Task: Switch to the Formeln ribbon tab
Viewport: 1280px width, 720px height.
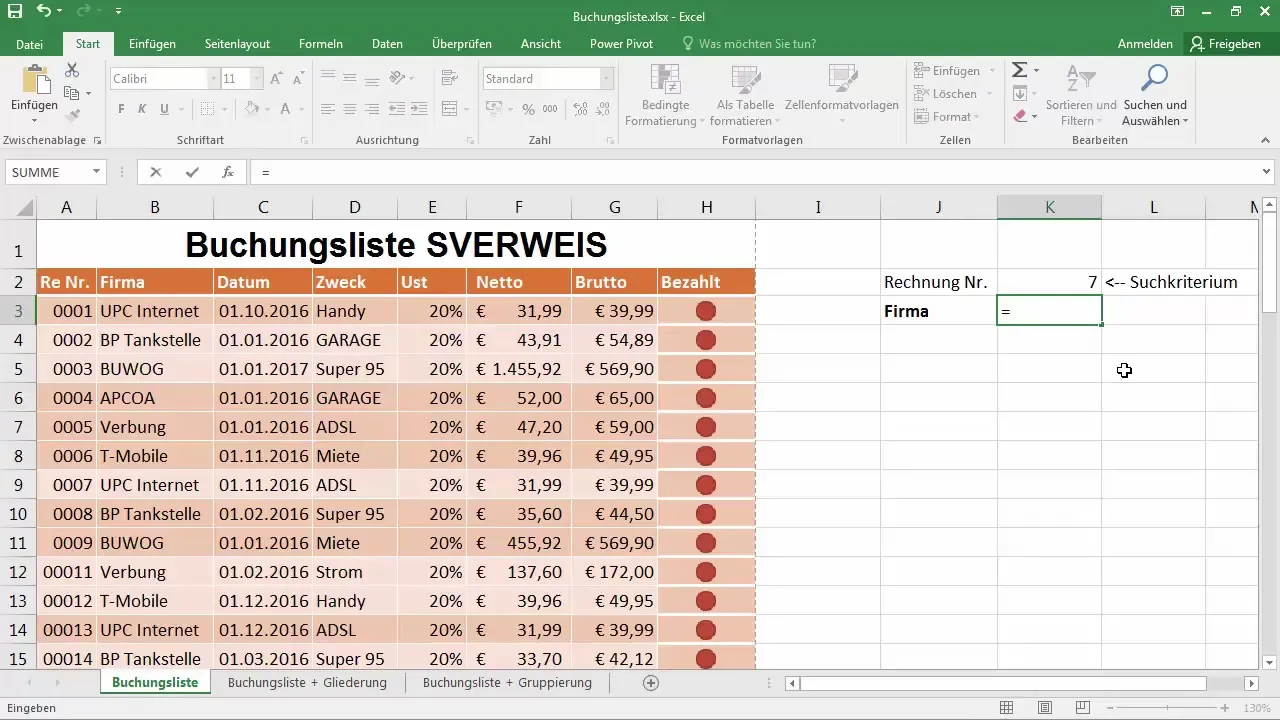Action: 321,44
